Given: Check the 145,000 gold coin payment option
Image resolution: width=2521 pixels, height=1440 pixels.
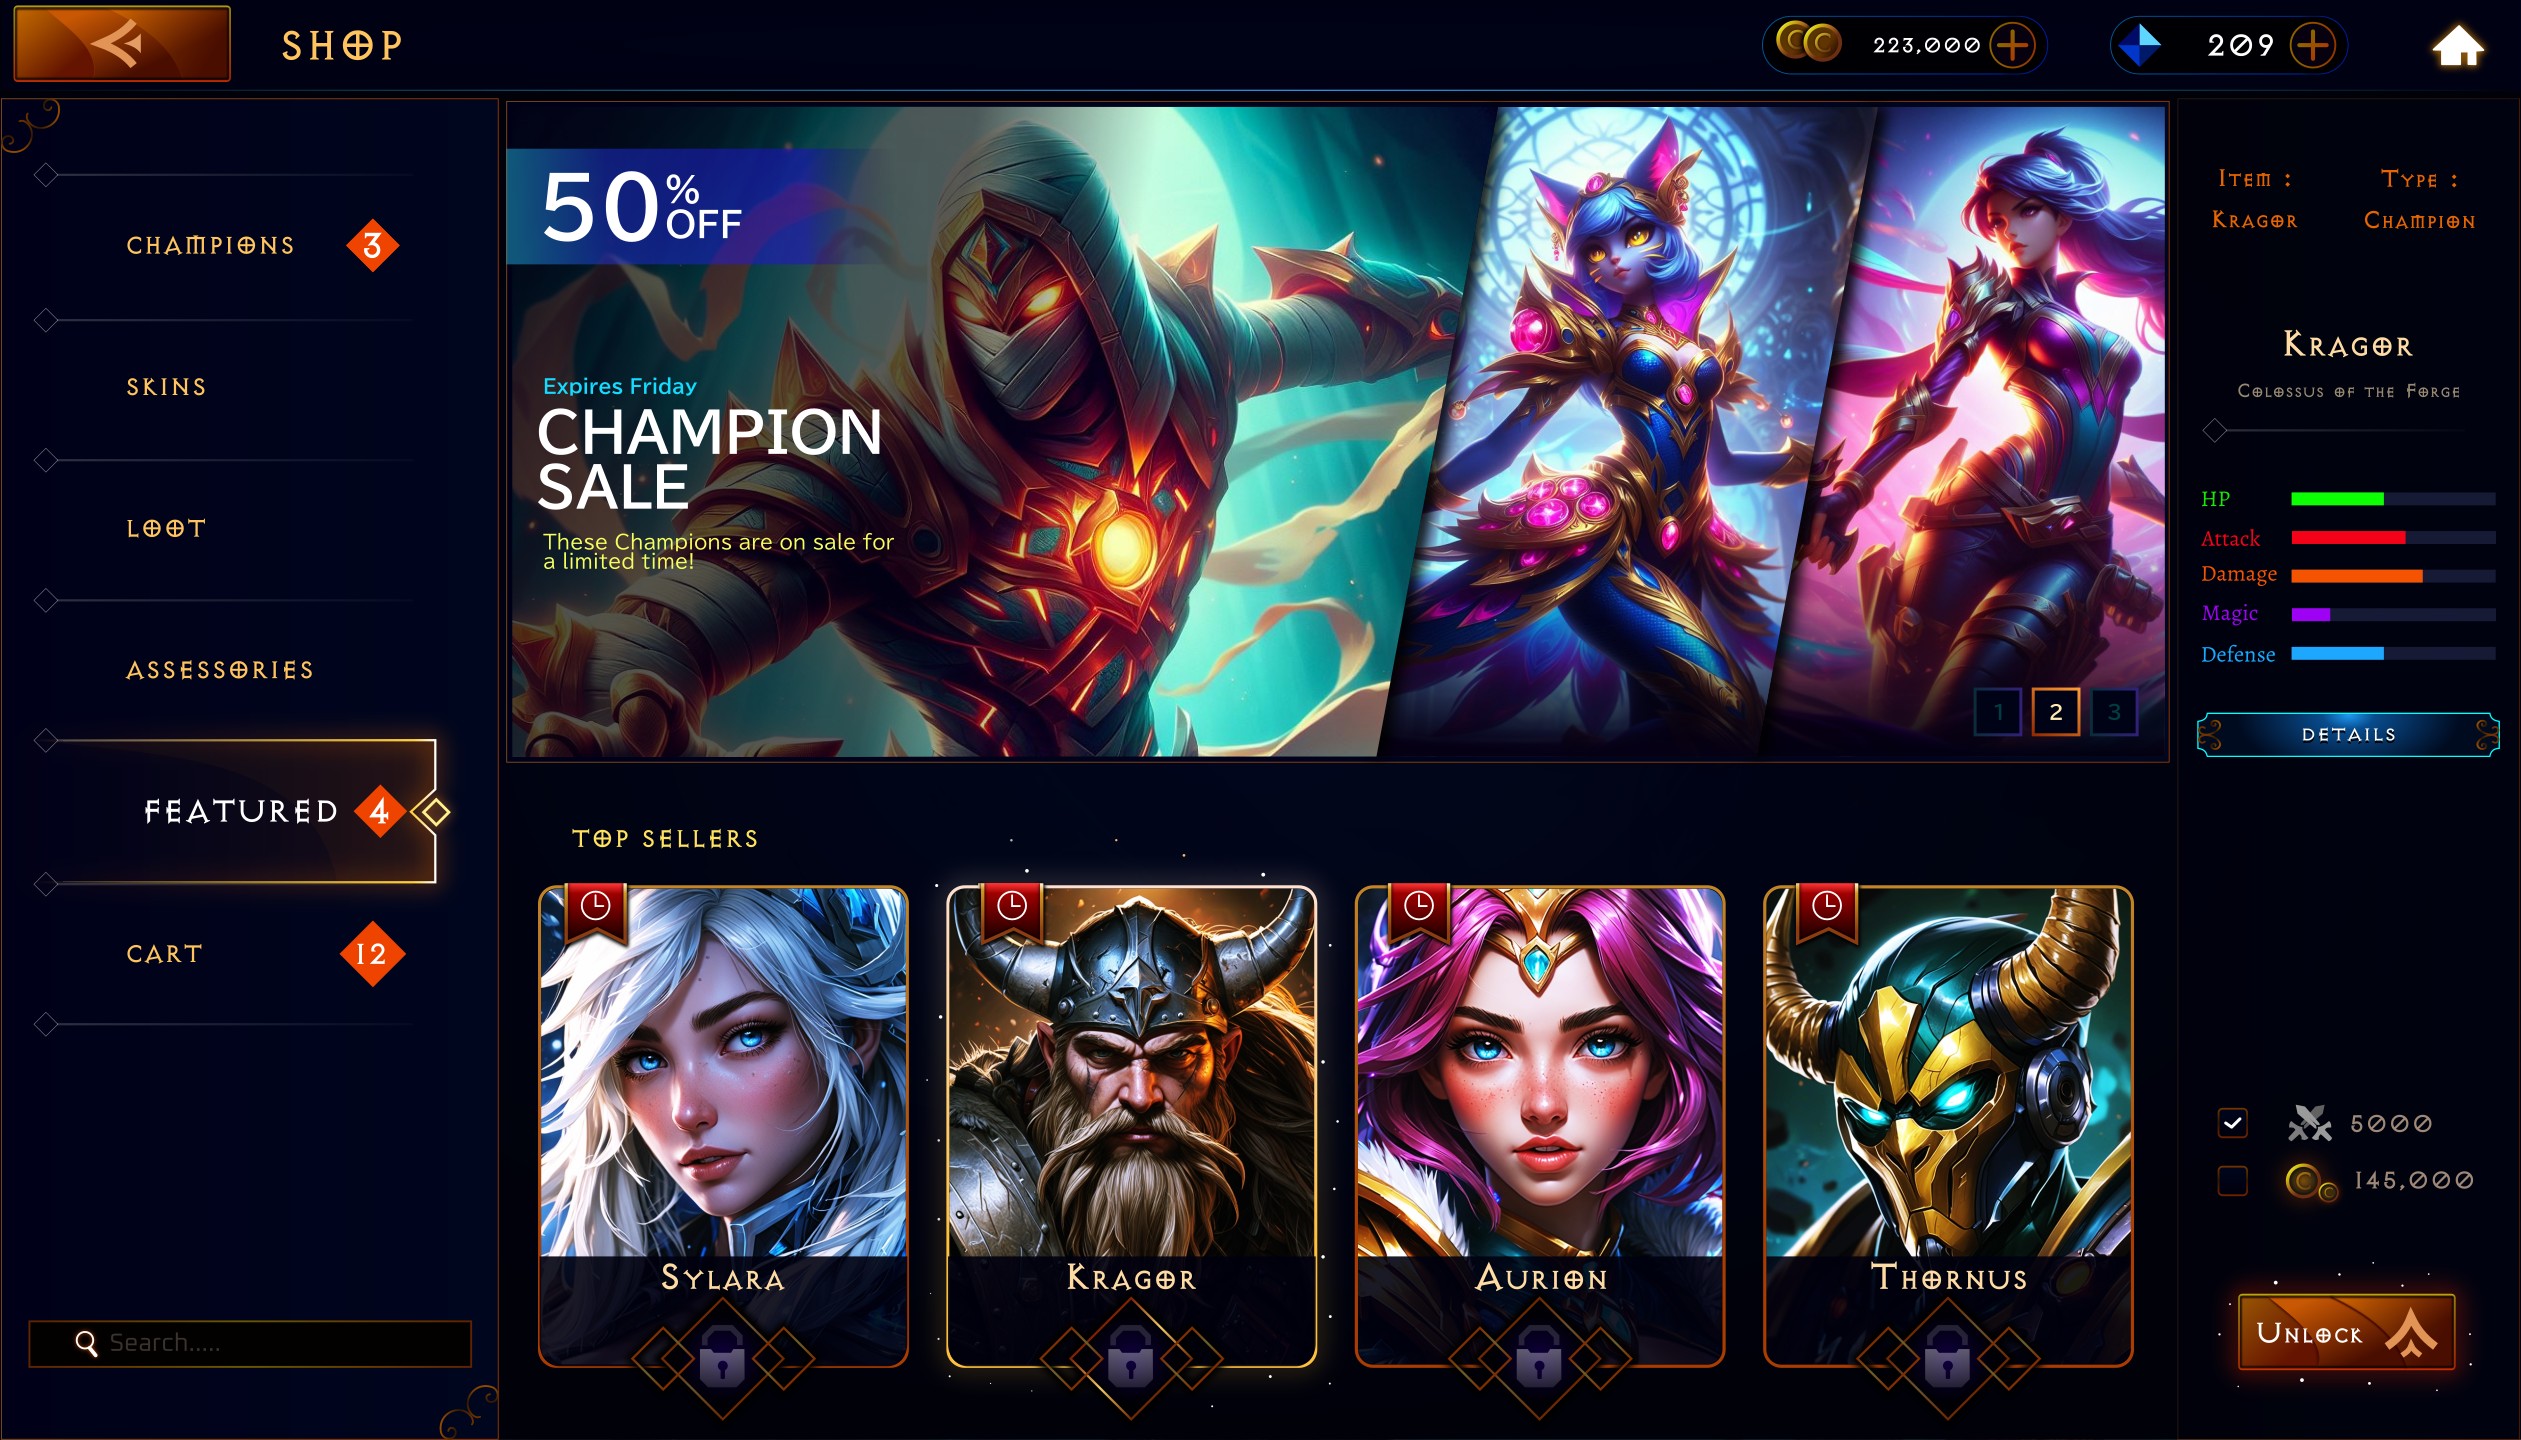Looking at the screenshot, I should coord(2232,1181).
